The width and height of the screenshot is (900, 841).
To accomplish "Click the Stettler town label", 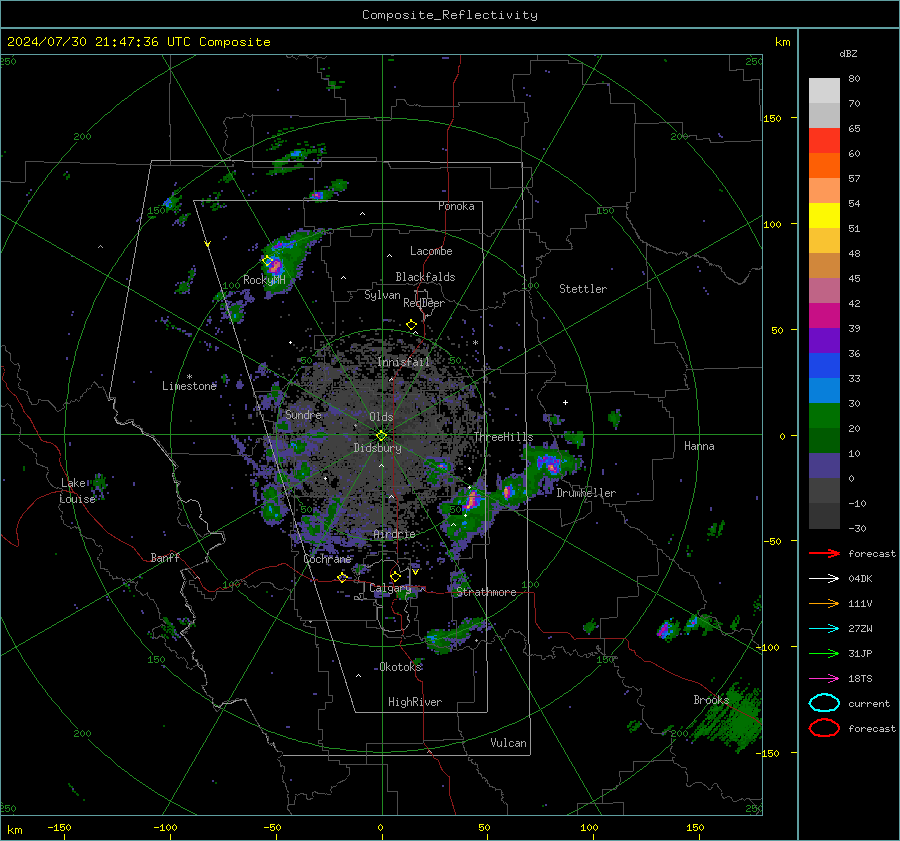I will click(583, 289).
